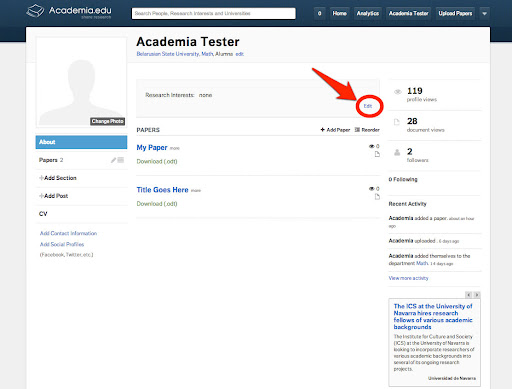Select the Papers sidebar section
512x389 pixels.
tap(51, 160)
